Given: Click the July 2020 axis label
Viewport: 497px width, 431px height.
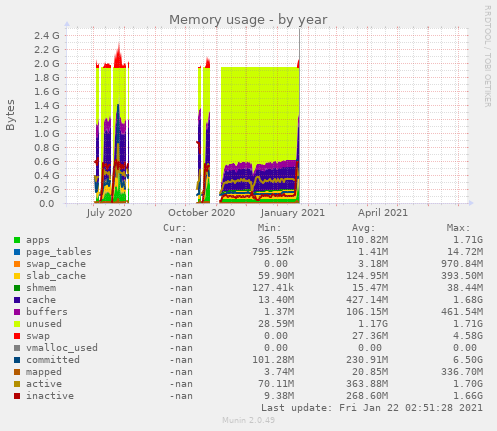Looking at the screenshot, I should tap(109, 213).
